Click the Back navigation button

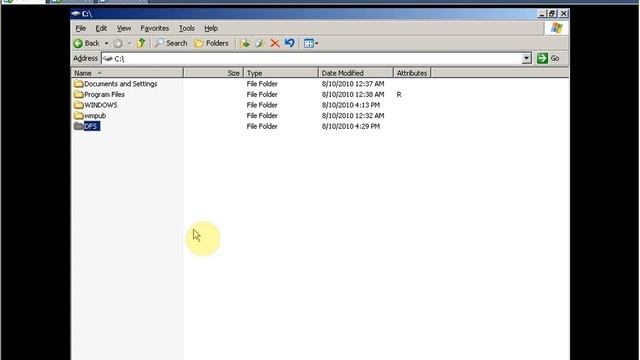pos(87,43)
